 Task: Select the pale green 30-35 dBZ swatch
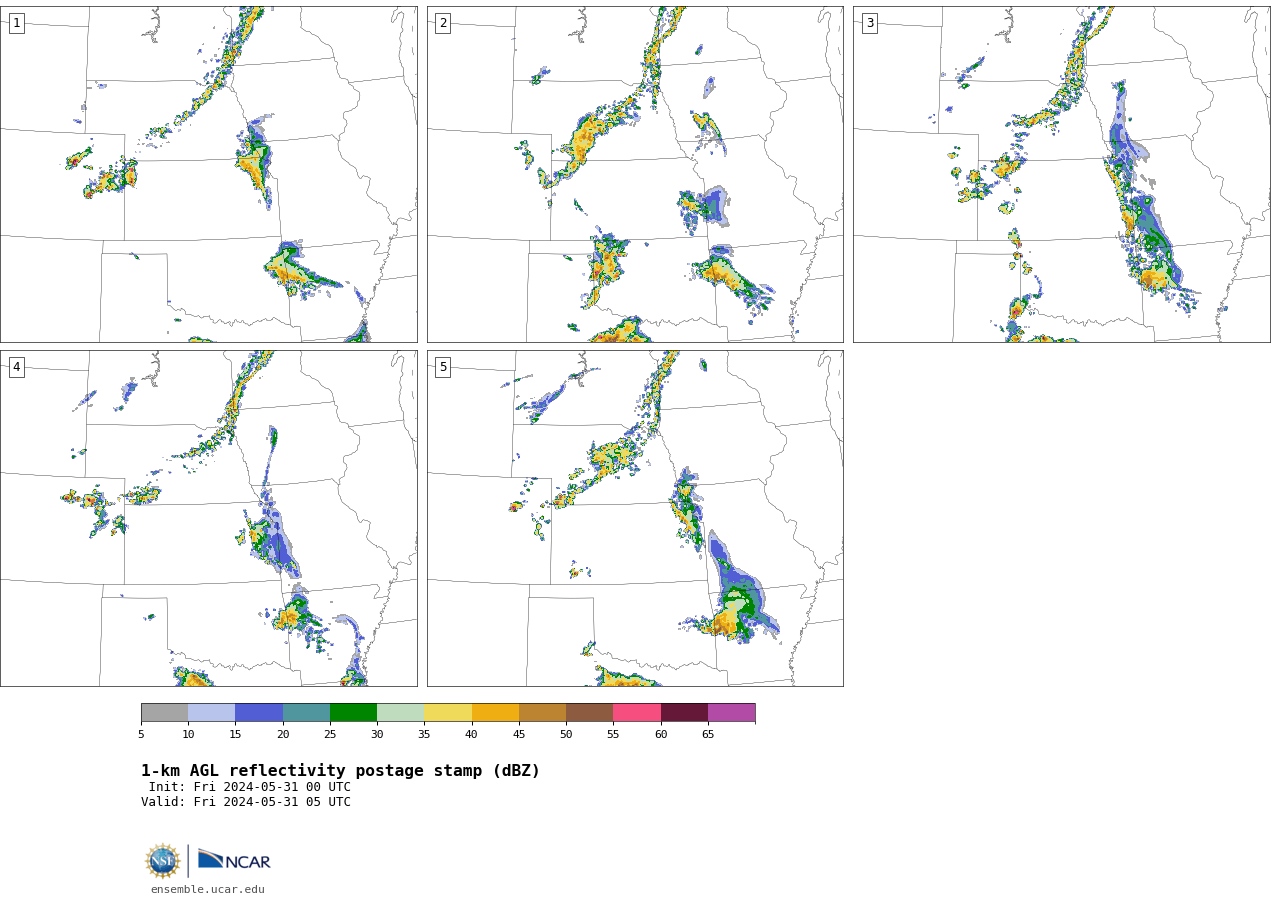[x=400, y=713]
